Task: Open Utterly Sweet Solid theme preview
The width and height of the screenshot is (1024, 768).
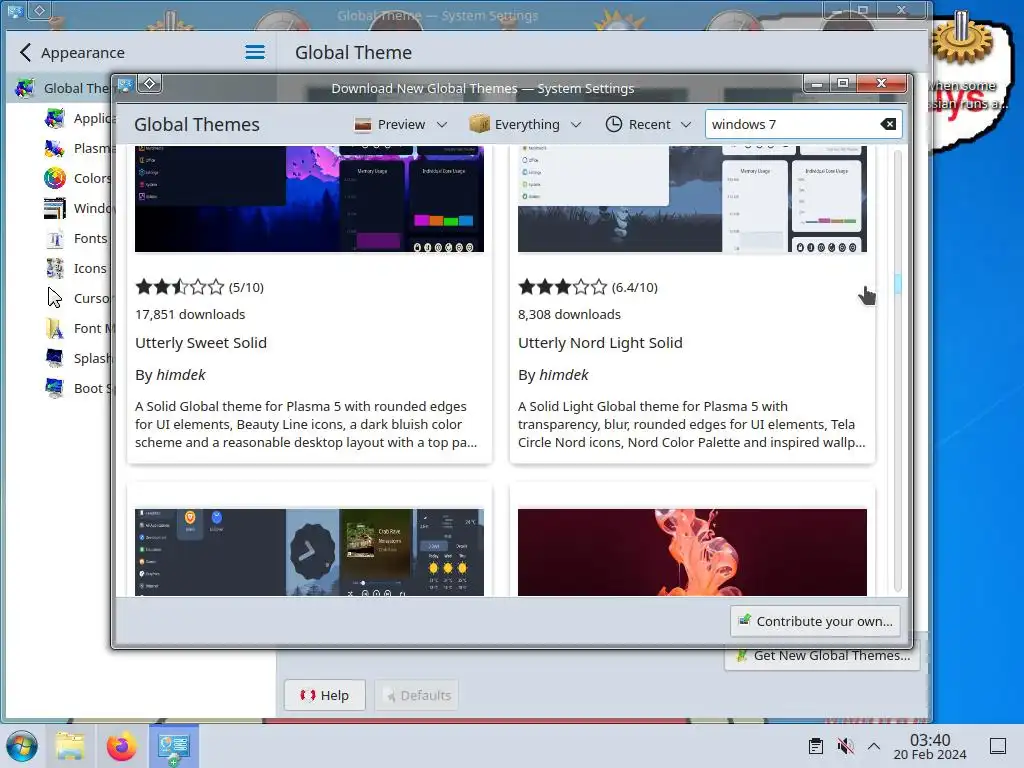Action: tap(310, 199)
